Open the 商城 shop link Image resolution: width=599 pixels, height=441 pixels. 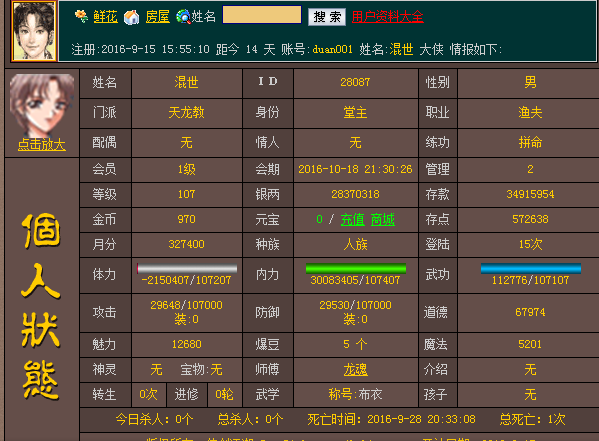click(x=382, y=219)
